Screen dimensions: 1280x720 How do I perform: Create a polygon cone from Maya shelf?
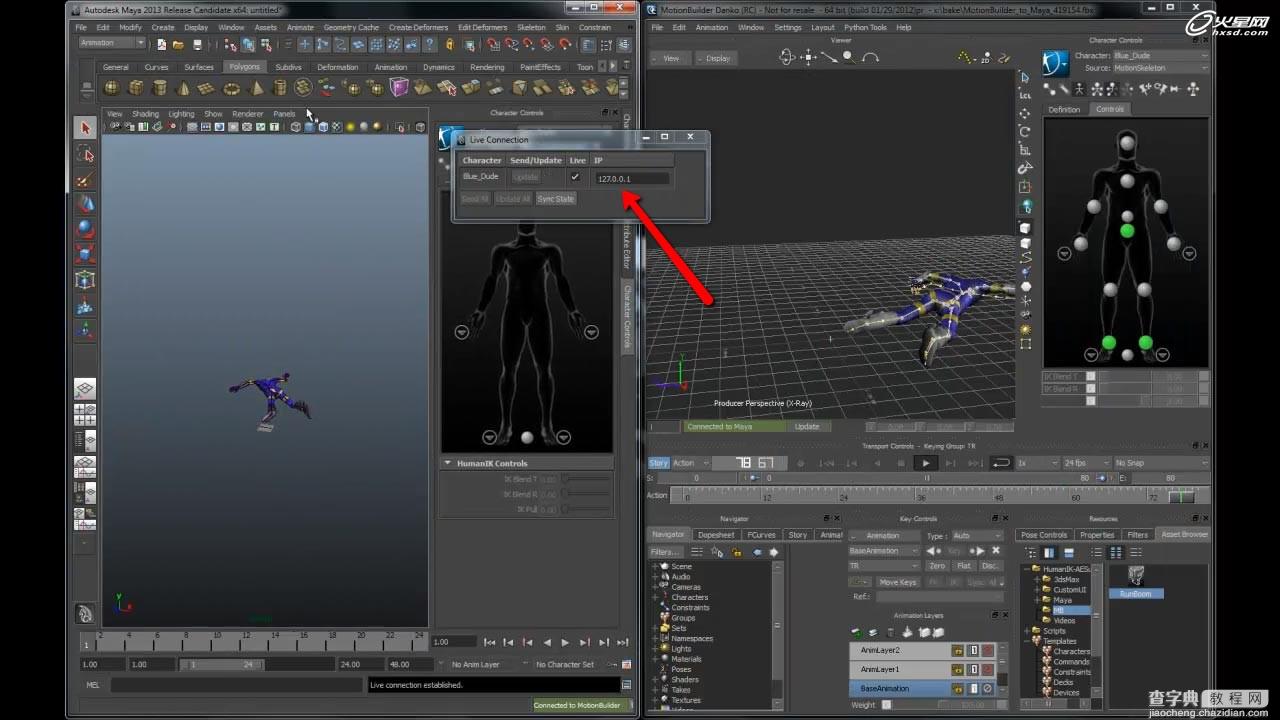pyautogui.click(x=183, y=88)
